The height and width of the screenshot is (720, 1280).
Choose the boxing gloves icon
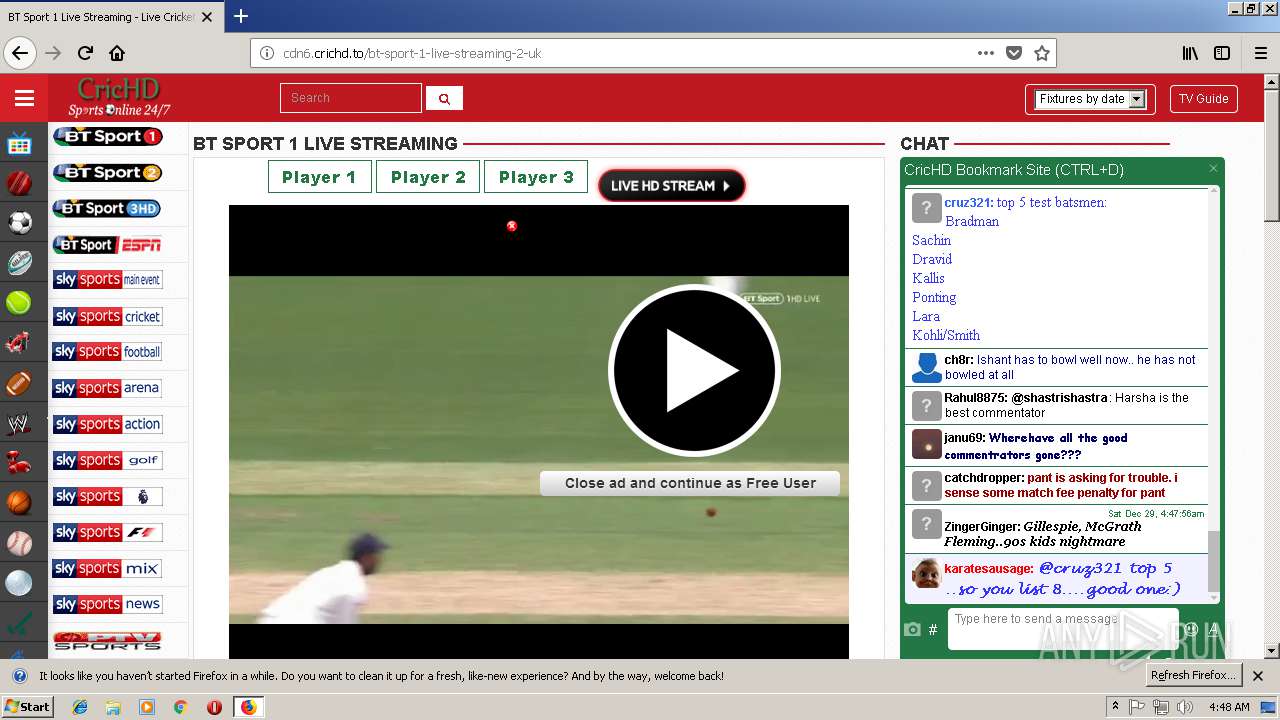(x=19, y=463)
